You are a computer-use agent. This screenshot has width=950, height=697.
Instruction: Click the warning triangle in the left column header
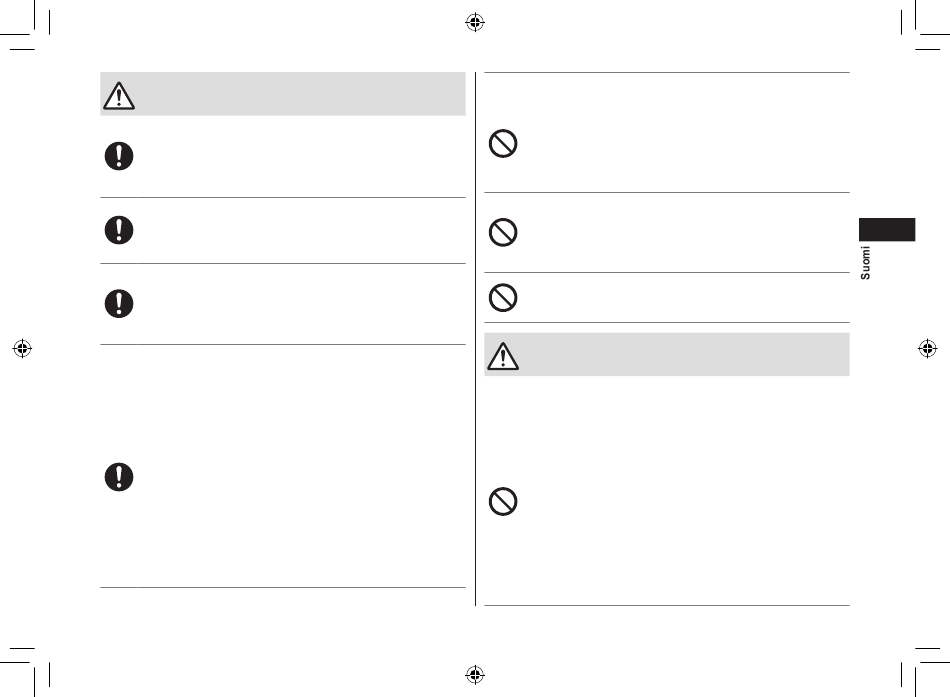tap(119, 96)
